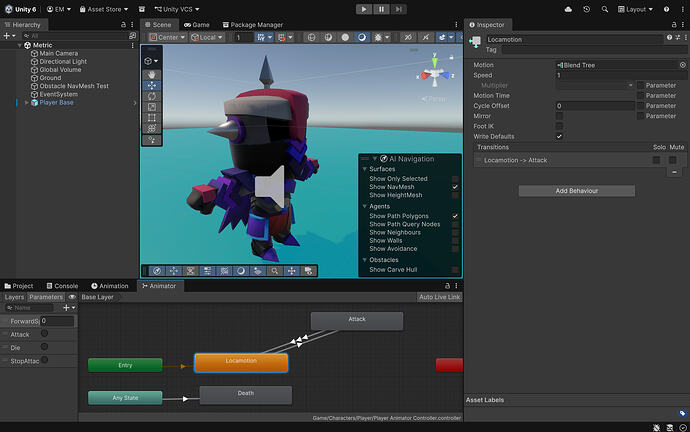Open the custom editor tools icon
The width and height of the screenshot is (690, 432).
tap(152, 140)
